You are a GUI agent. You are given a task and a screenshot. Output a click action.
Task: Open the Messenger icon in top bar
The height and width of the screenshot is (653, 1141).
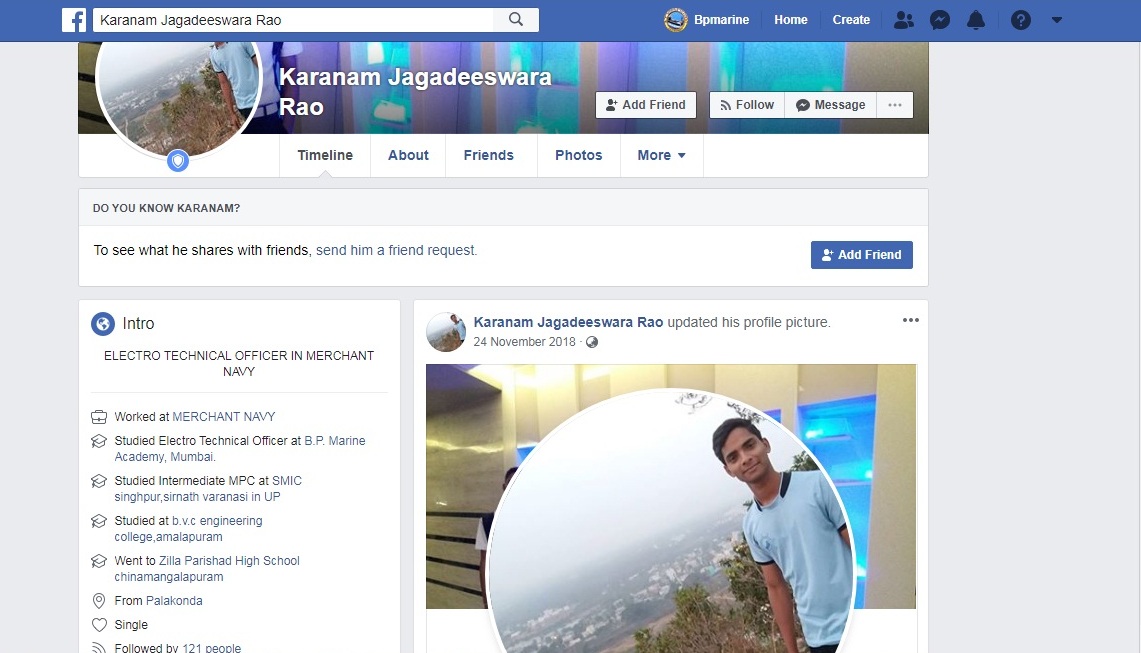[x=939, y=20]
